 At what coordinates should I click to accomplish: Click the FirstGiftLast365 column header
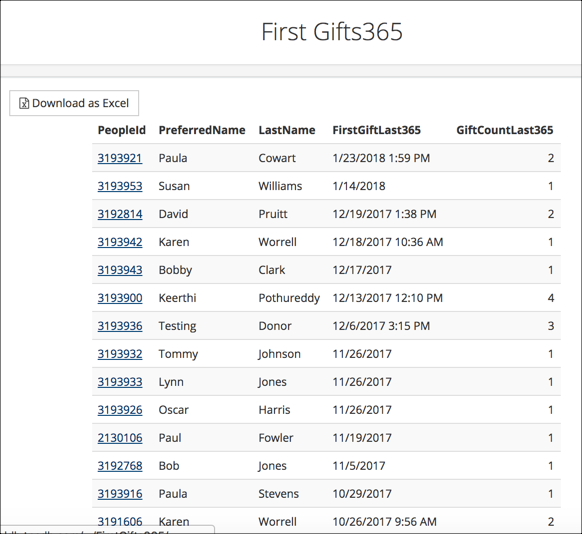pos(376,130)
